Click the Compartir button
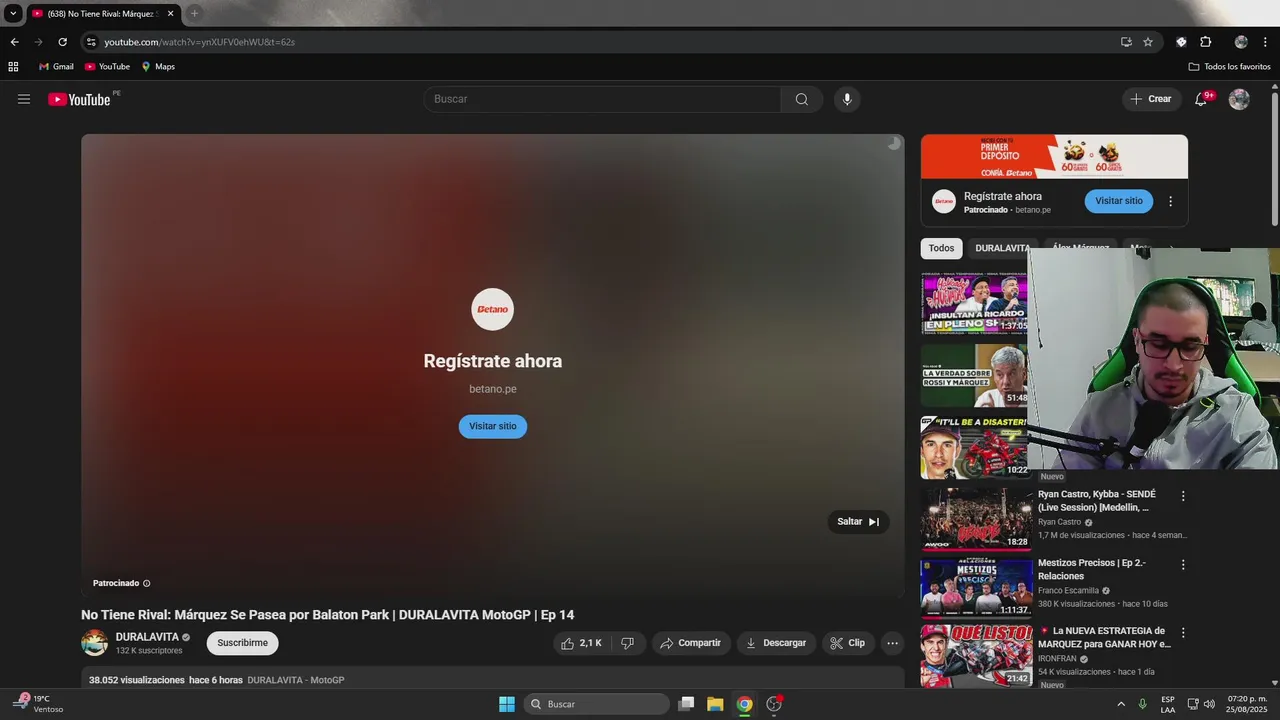This screenshot has height=720, width=1280. [691, 643]
